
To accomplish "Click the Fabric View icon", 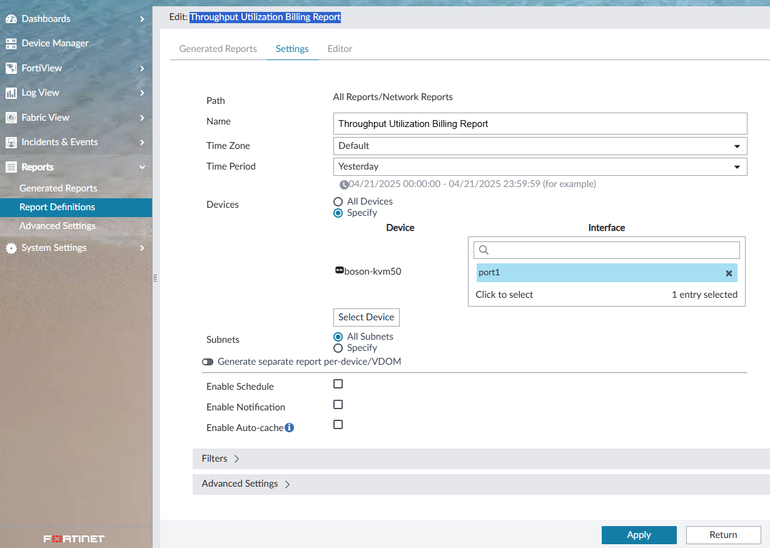I will point(11,117).
